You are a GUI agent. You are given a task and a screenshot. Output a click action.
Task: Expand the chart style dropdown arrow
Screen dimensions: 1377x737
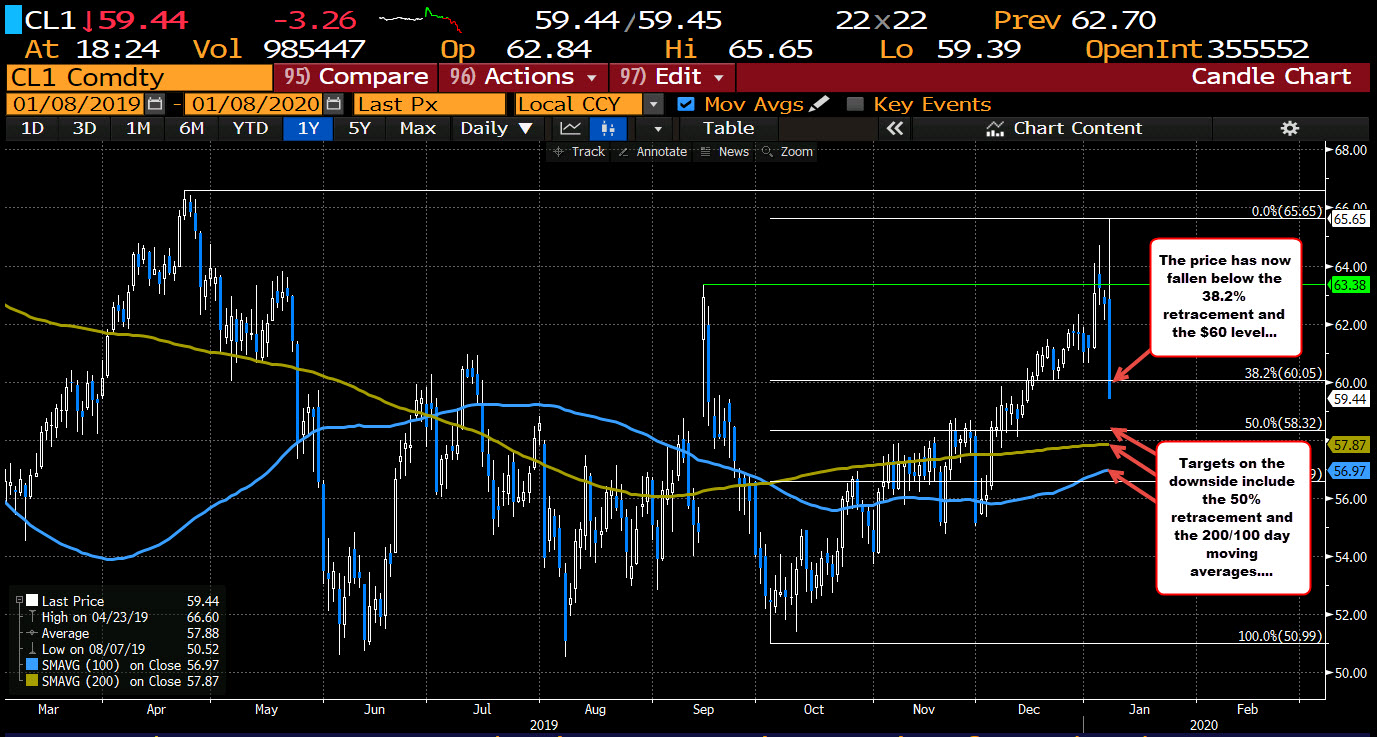coord(657,128)
